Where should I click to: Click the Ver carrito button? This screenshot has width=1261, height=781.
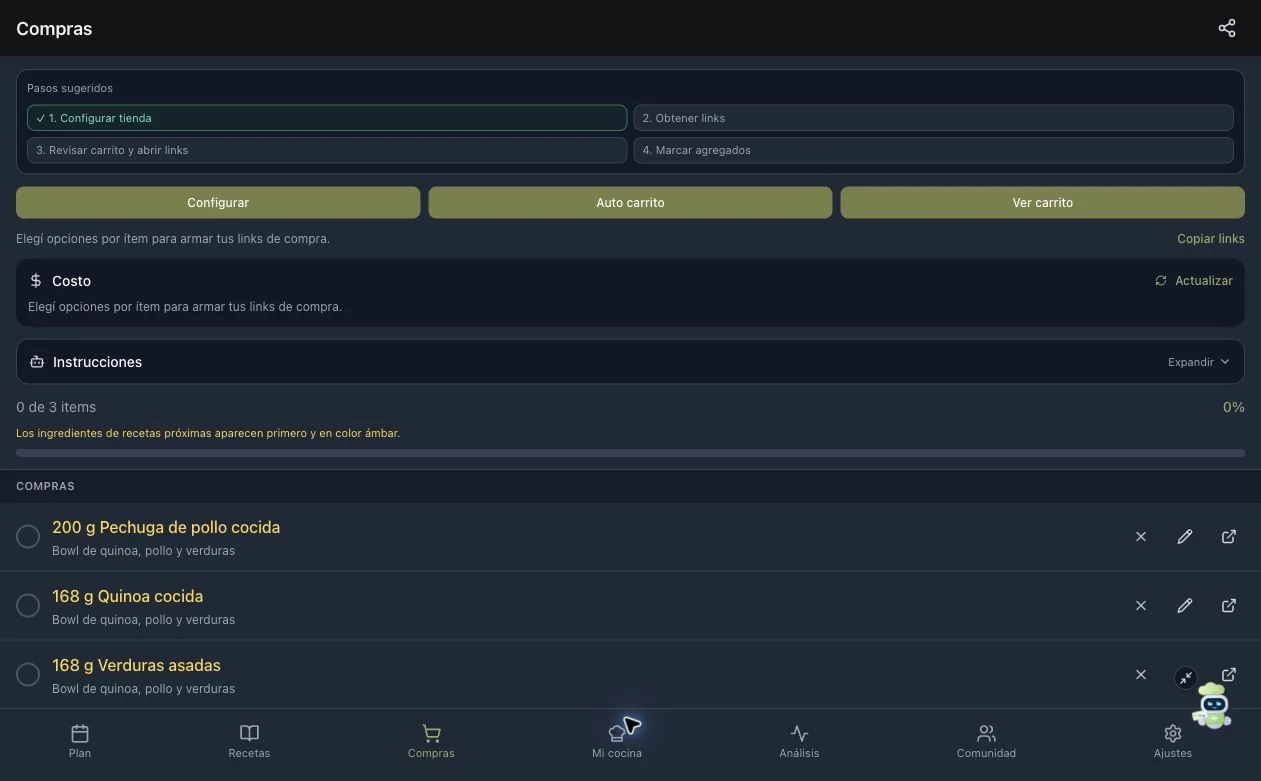(1042, 202)
